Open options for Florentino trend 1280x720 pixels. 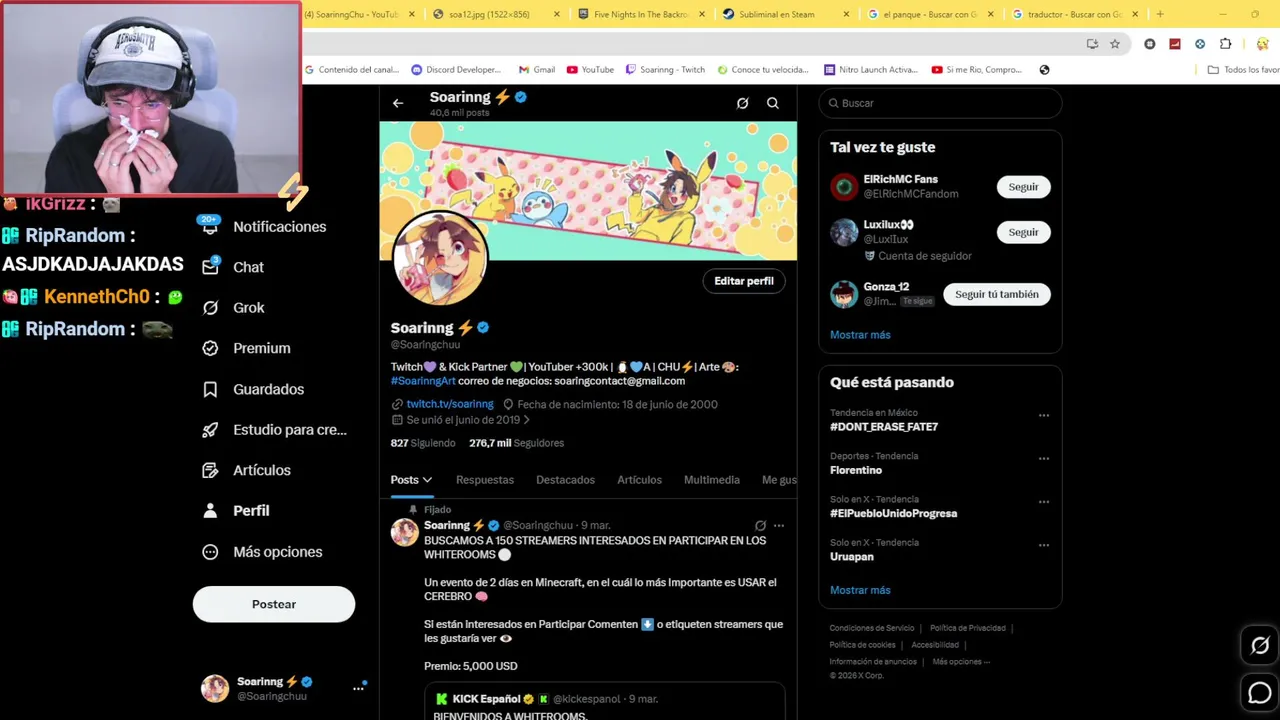[1043, 459]
